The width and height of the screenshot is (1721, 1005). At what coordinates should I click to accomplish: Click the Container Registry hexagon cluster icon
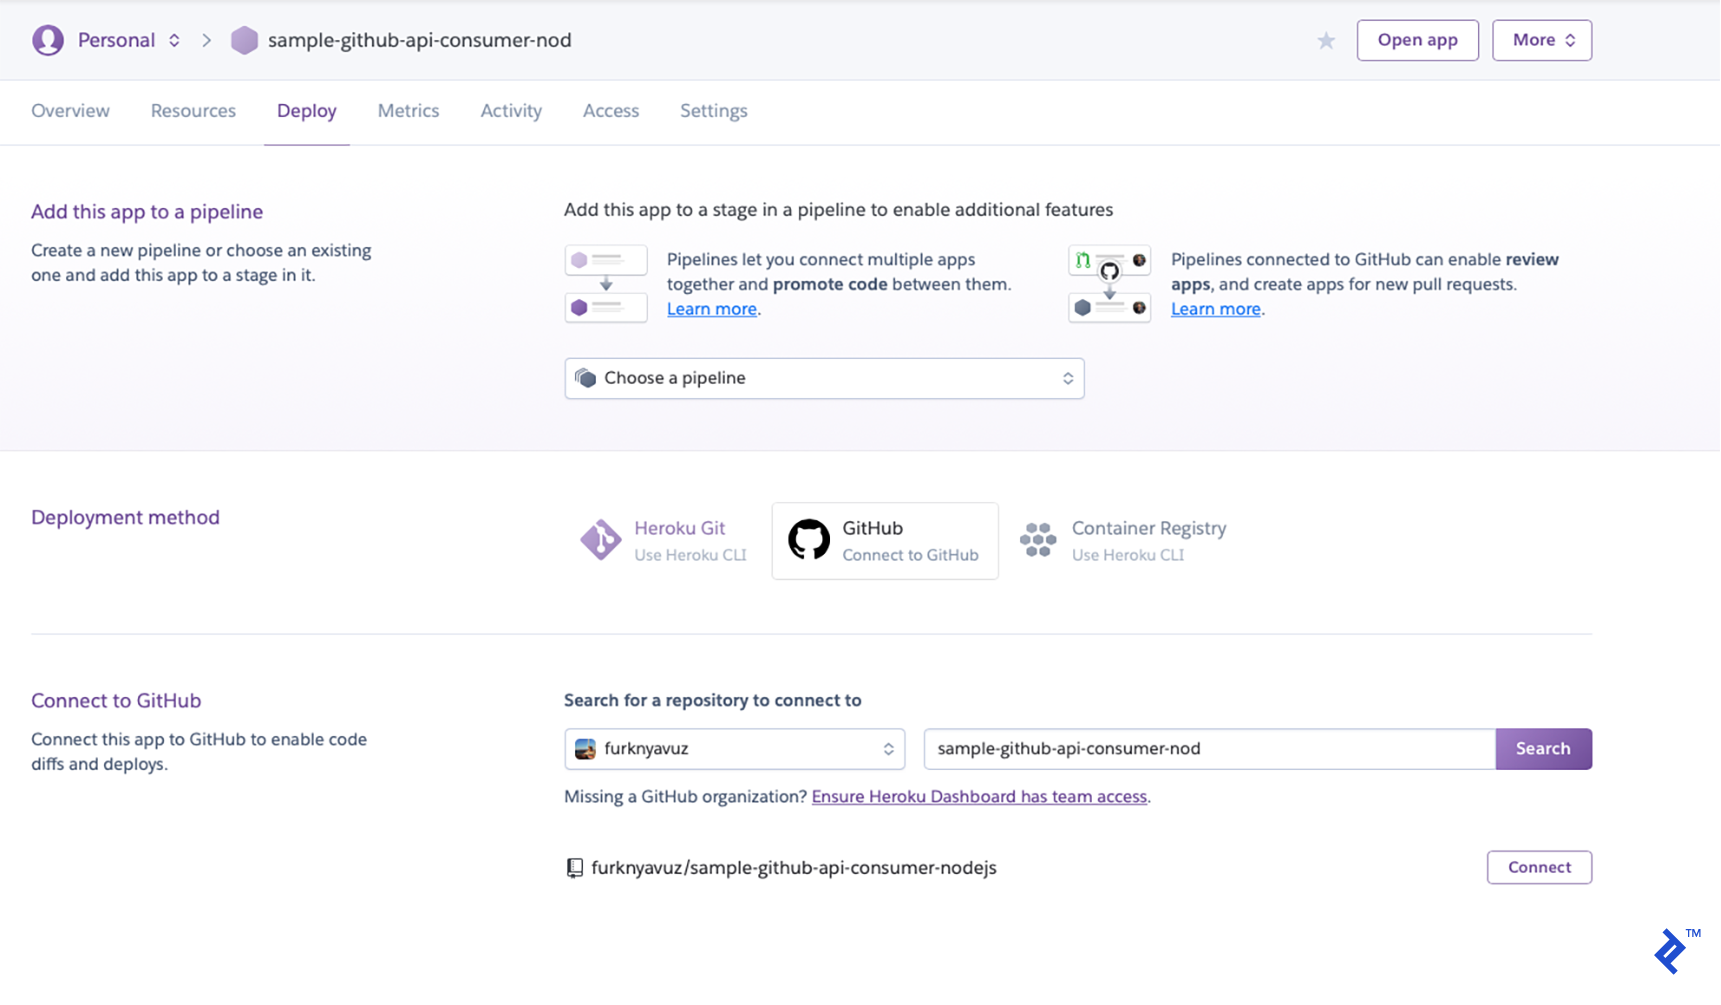tap(1038, 540)
